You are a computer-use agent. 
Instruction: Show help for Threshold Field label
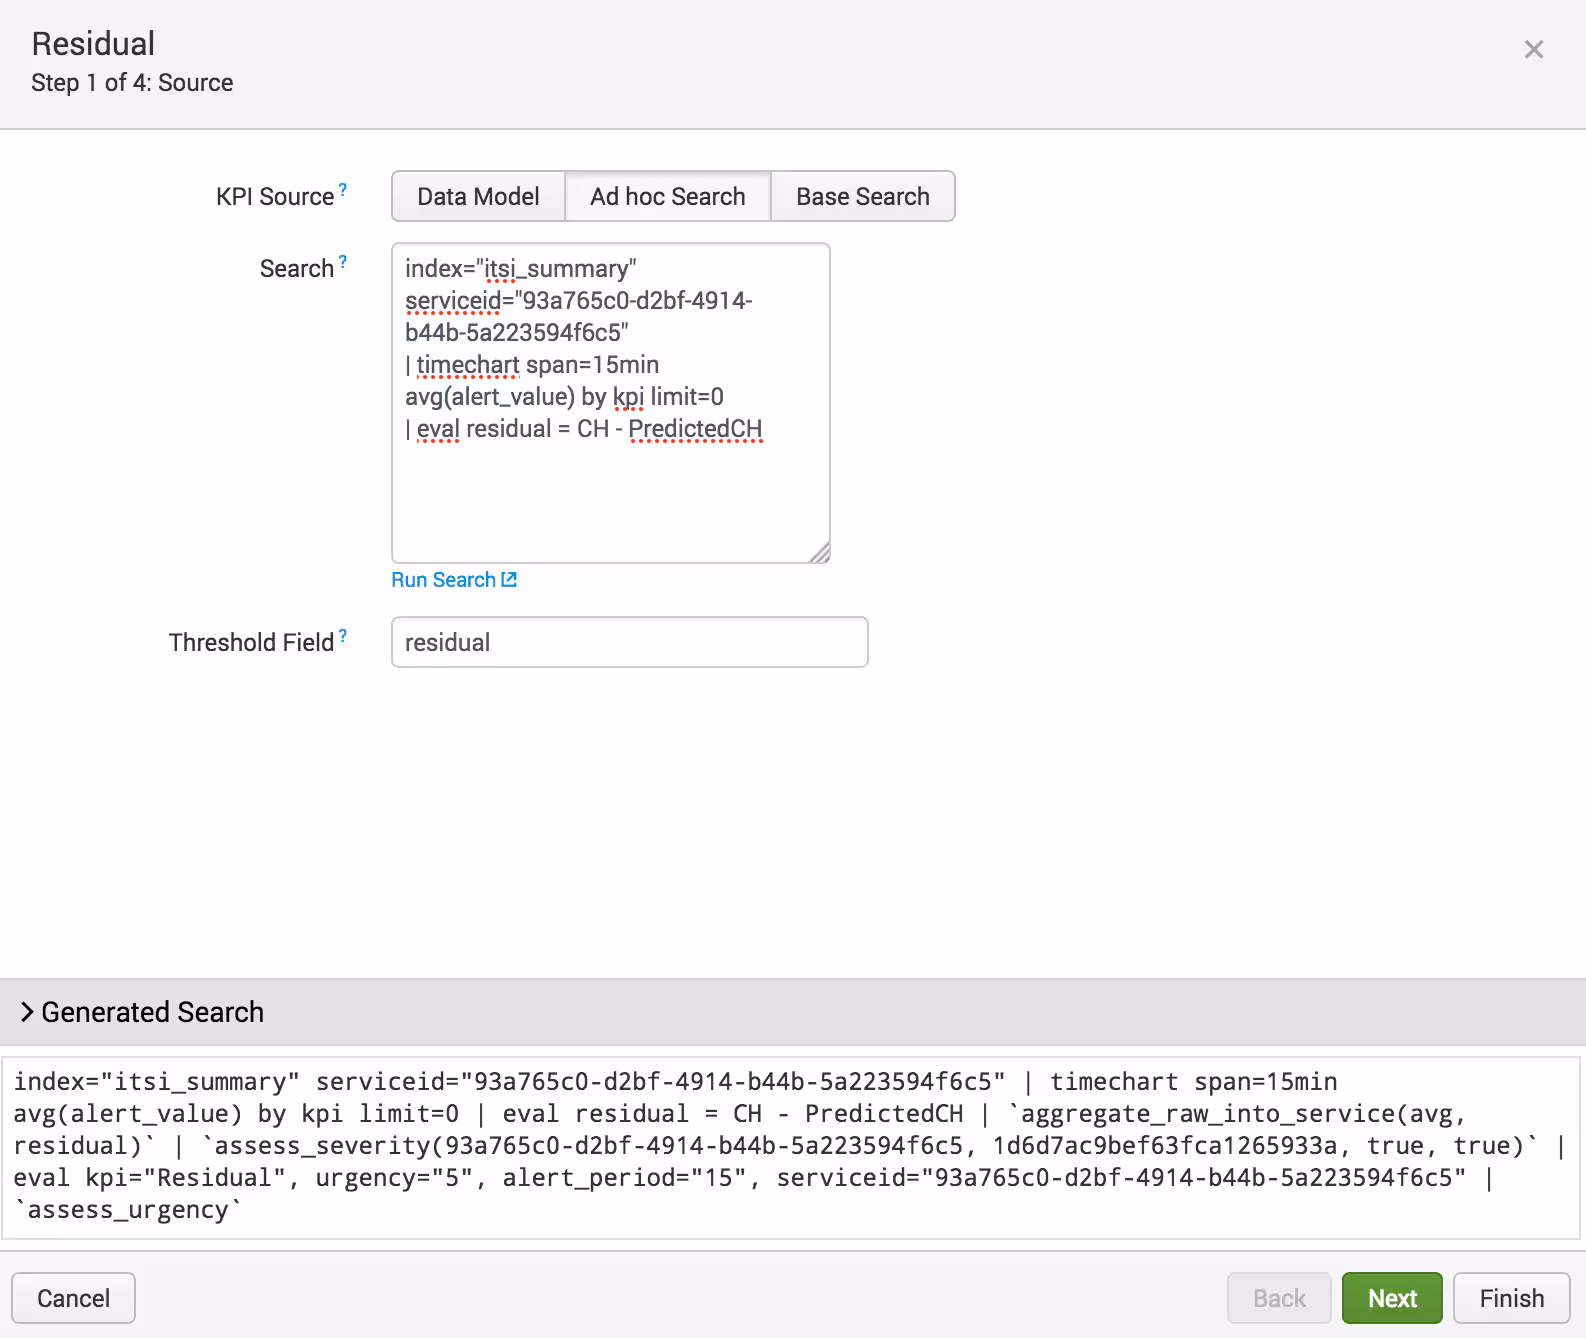(x=343, y=636)
